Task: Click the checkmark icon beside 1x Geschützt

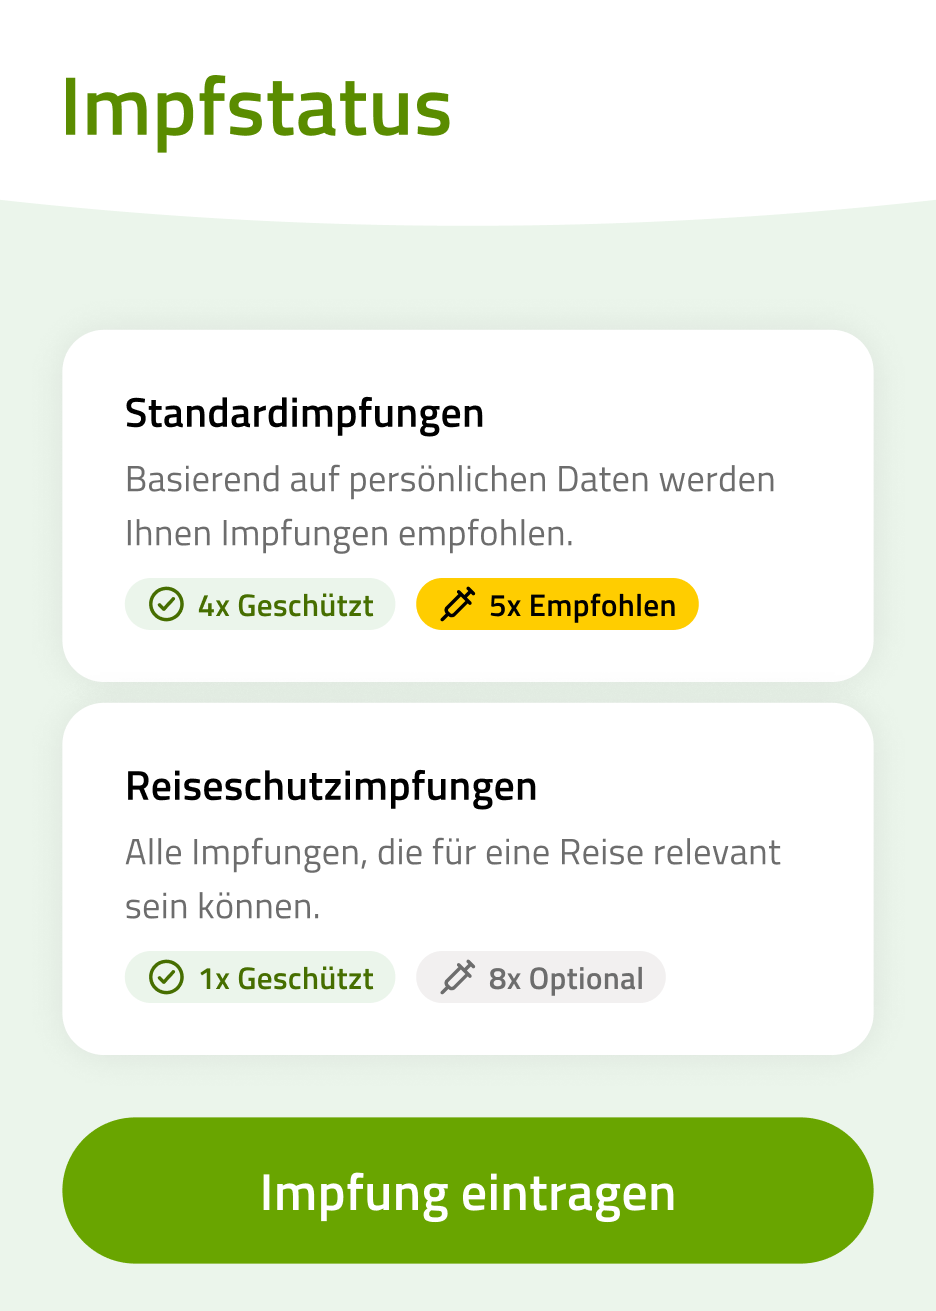Action: click(x=166, y=978)
